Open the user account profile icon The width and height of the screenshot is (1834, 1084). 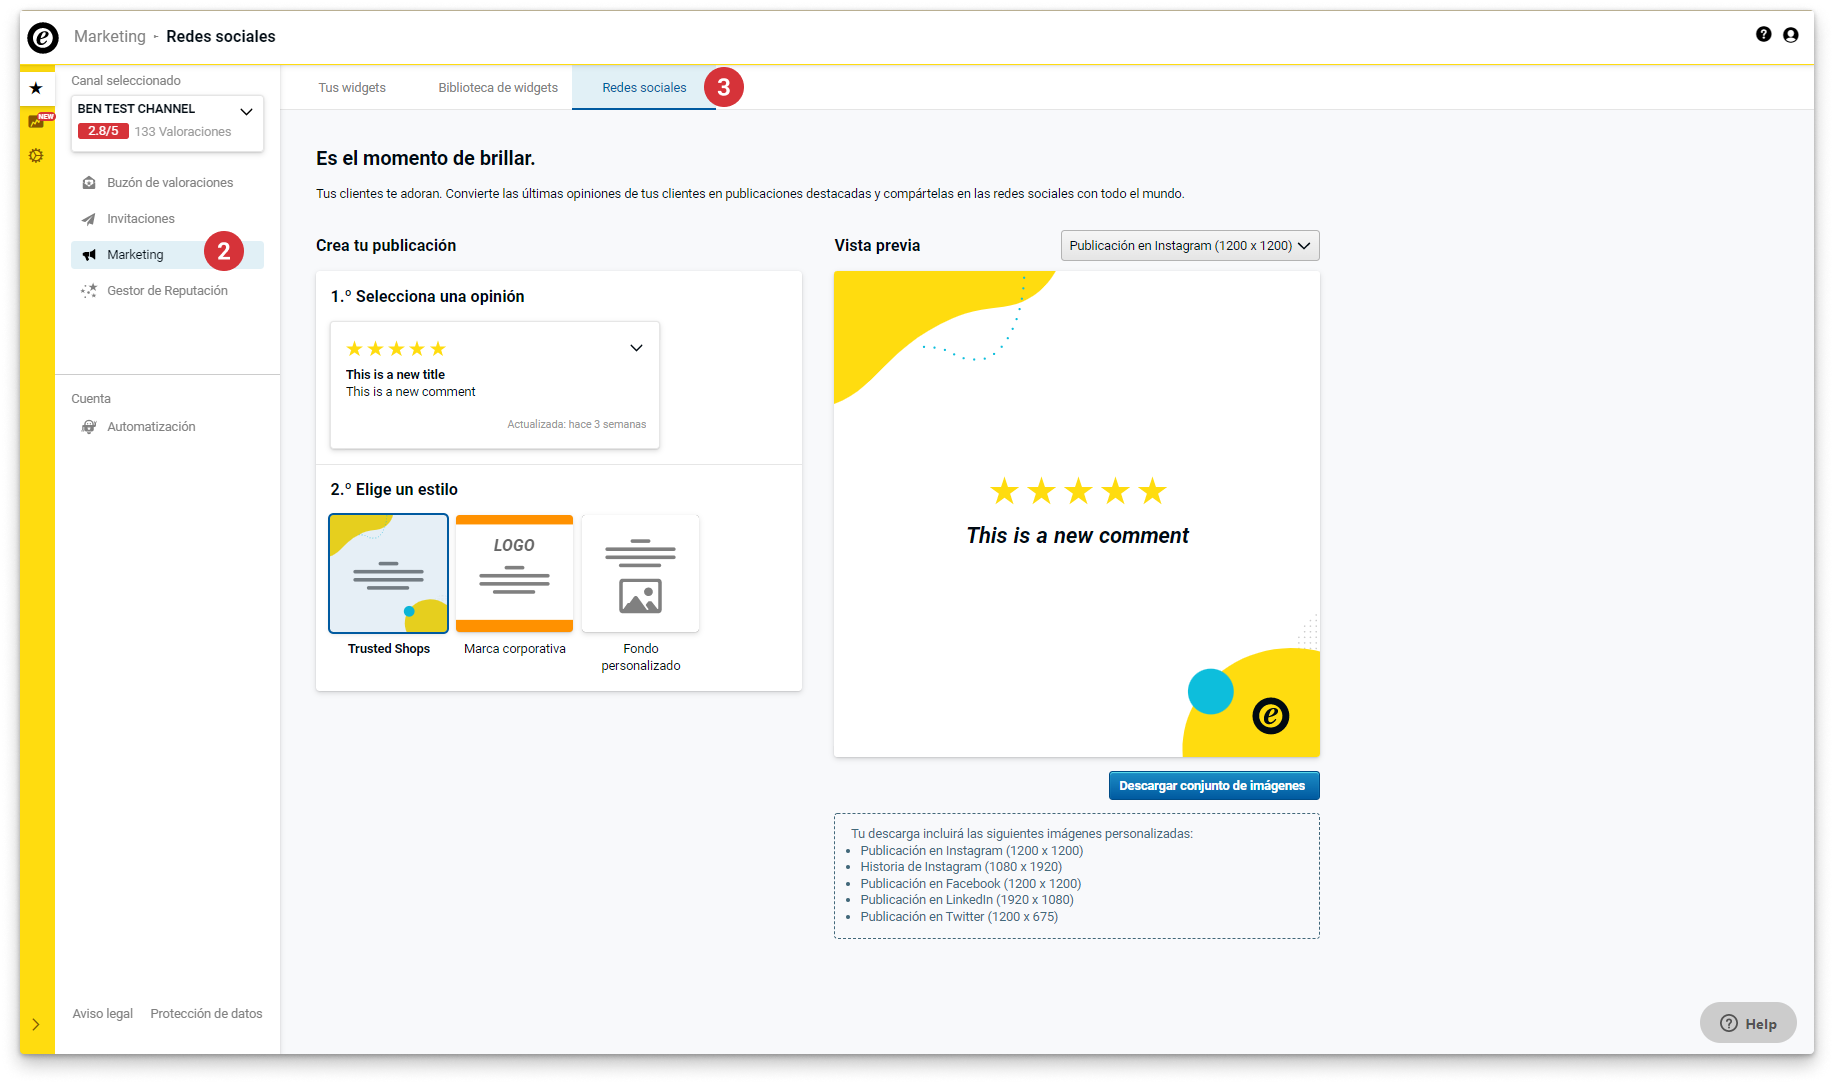point(1790,35)
